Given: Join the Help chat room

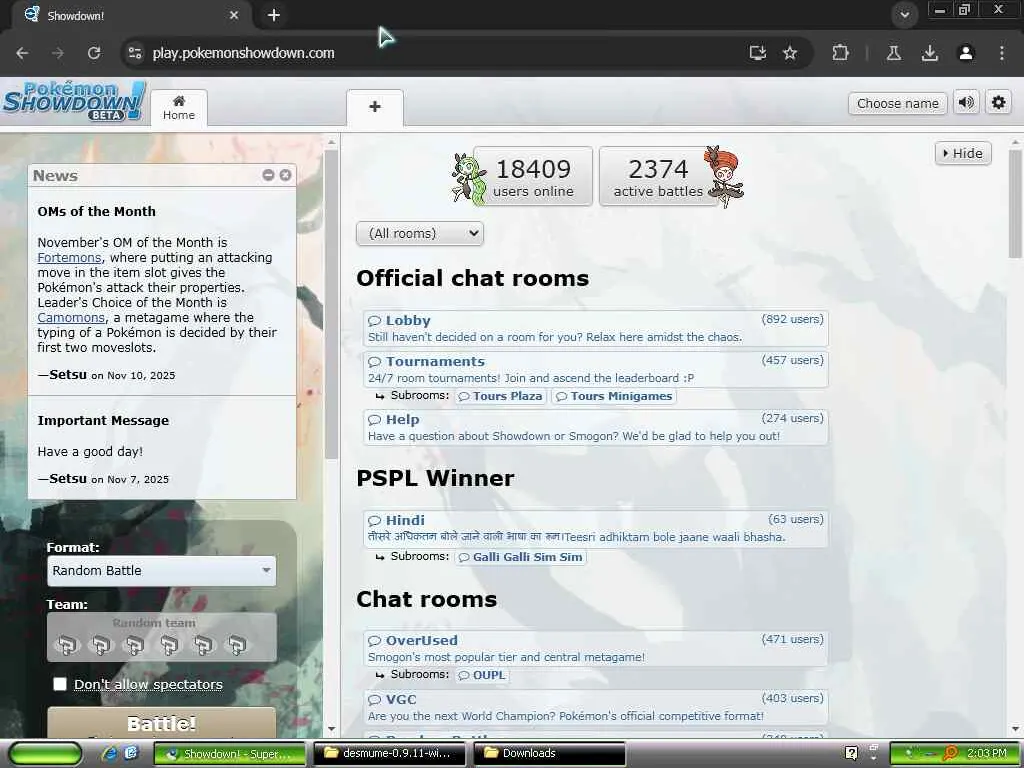Looking at the screenshot, I should pos(596,428).
